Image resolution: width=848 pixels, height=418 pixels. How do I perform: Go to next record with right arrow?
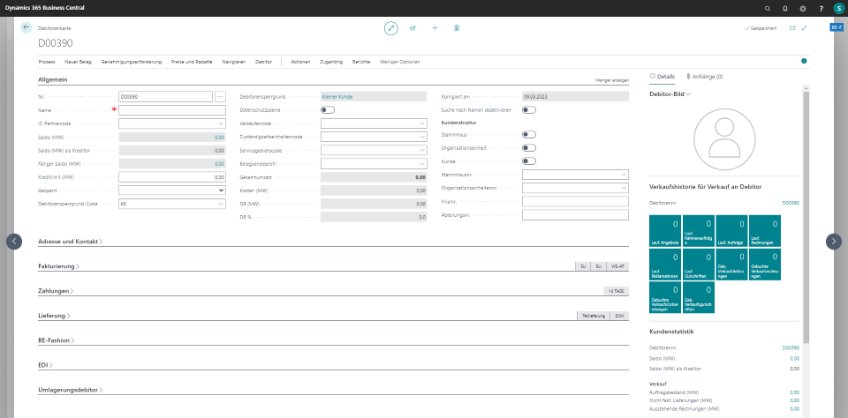point(833,241)
